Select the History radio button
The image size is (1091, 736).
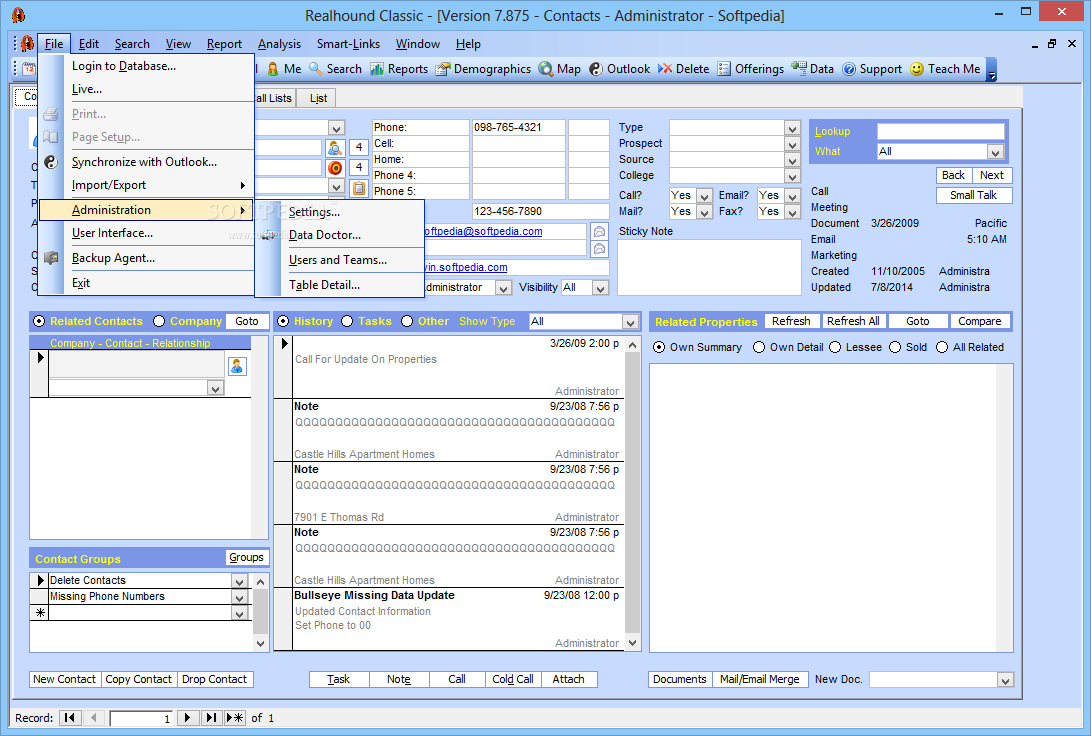tap(283, 321)
